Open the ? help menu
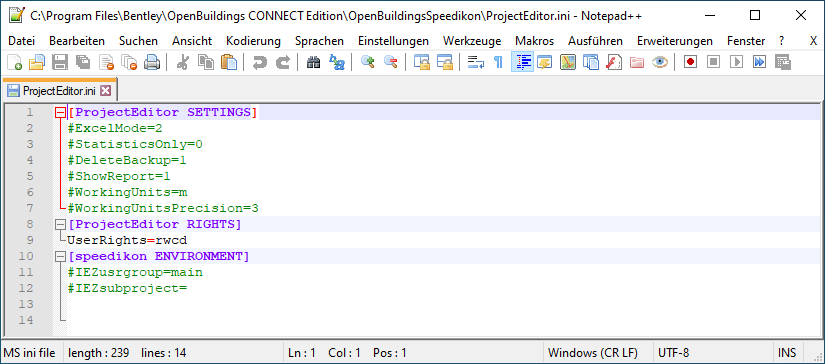Screen dimensions: 825x364 click(782, 41)
